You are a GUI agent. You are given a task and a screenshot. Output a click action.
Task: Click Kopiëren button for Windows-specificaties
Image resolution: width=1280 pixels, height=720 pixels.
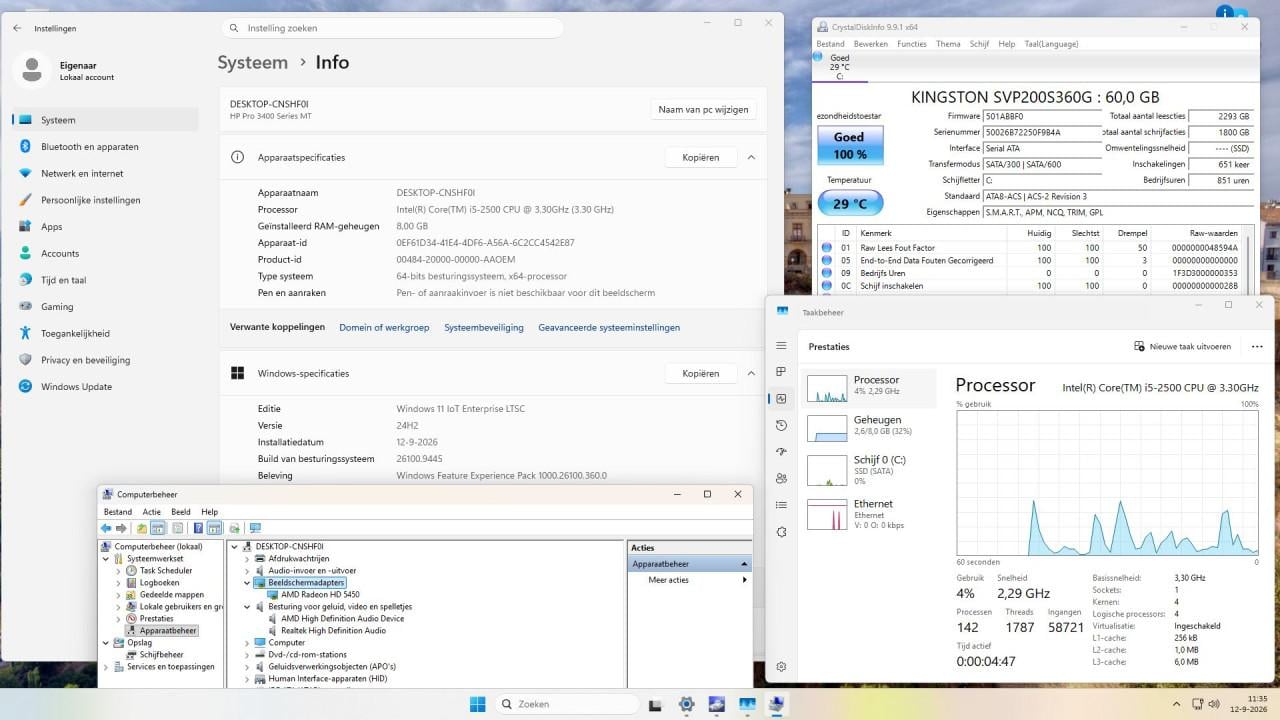(x=700, y=373)
